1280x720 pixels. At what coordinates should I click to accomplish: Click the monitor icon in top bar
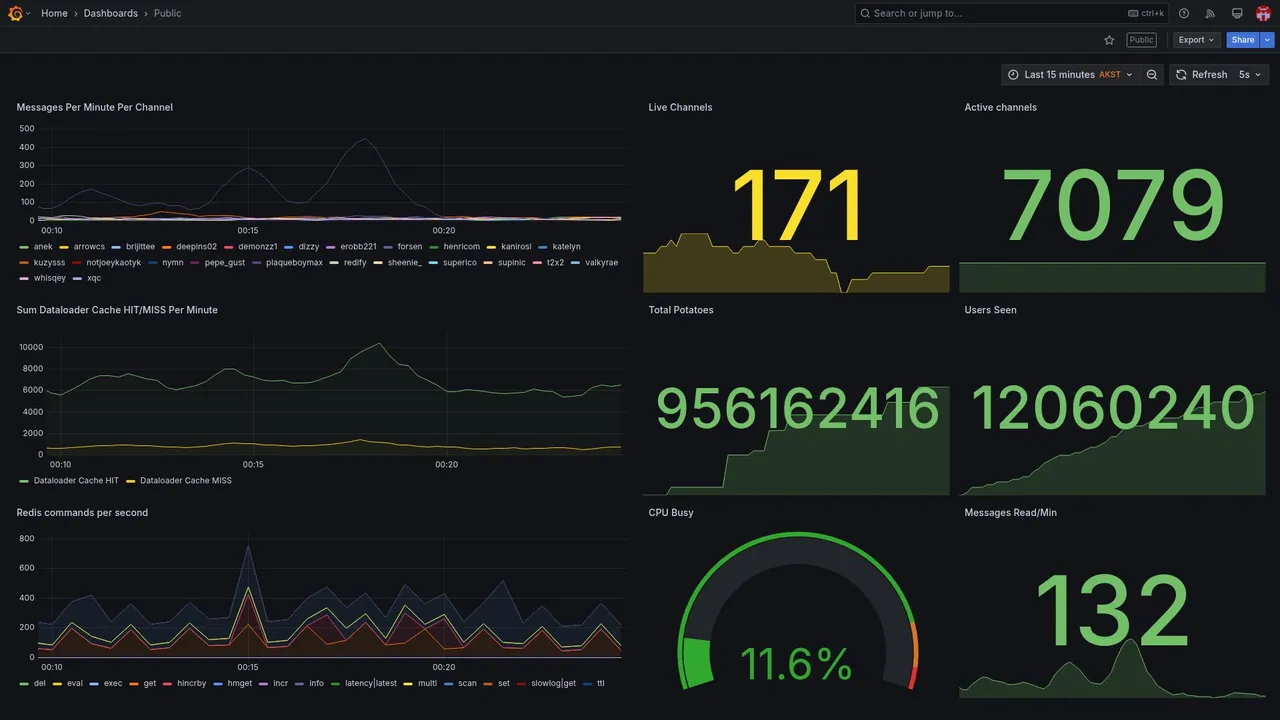pos(1237,13)
